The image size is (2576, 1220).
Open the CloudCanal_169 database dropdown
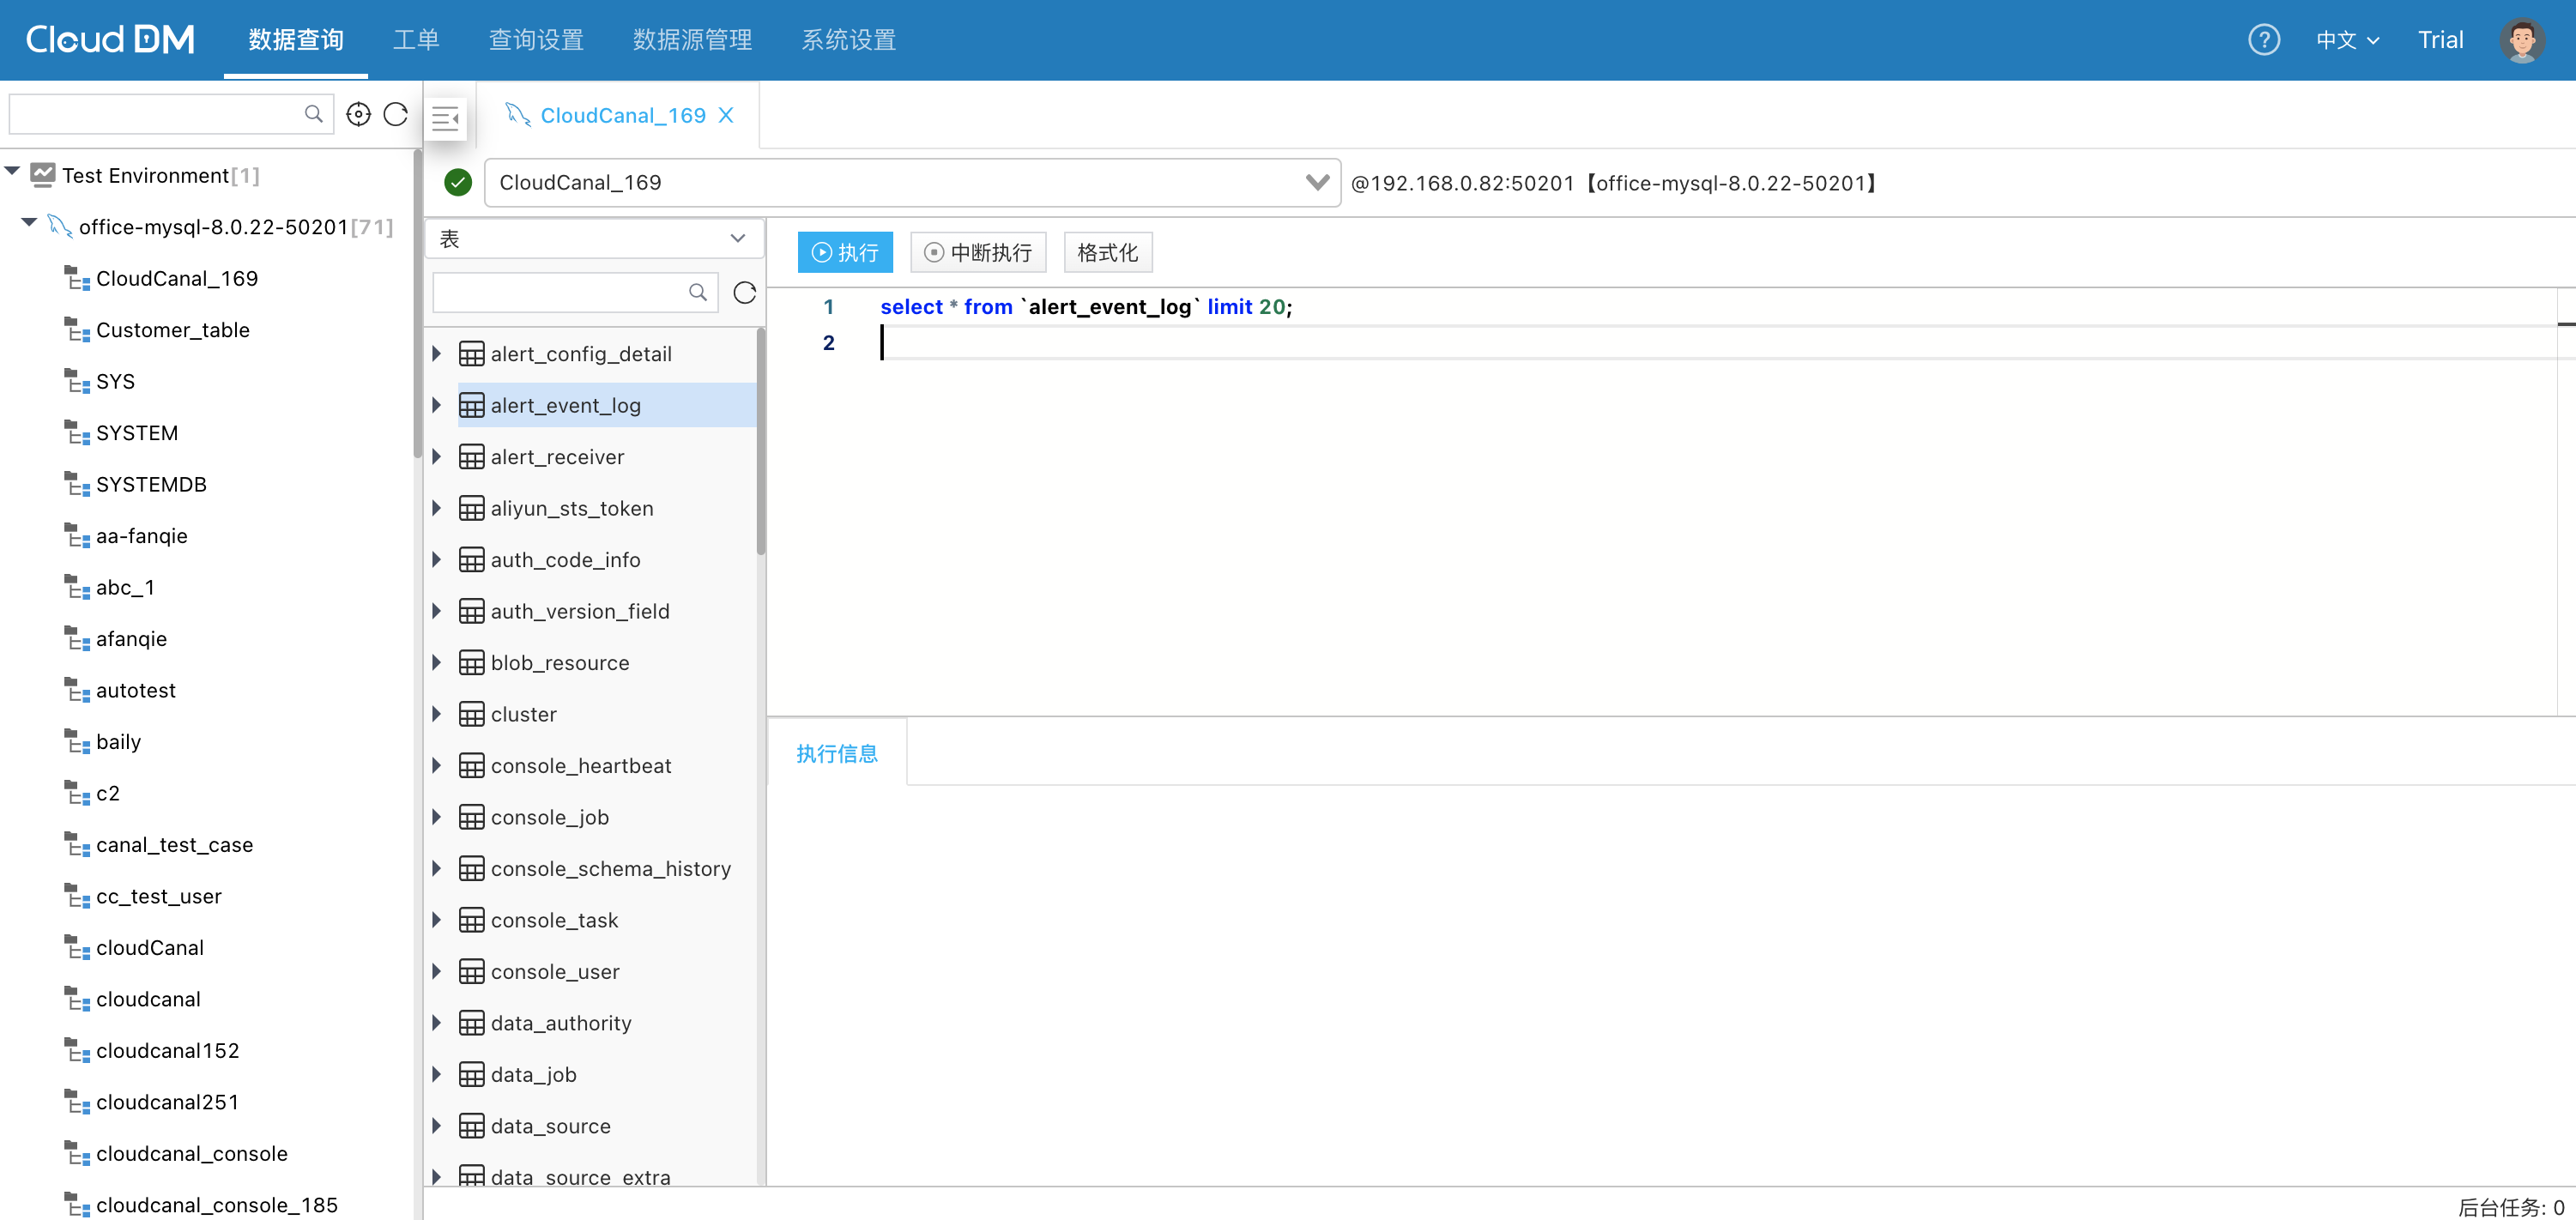(1316, 183)
